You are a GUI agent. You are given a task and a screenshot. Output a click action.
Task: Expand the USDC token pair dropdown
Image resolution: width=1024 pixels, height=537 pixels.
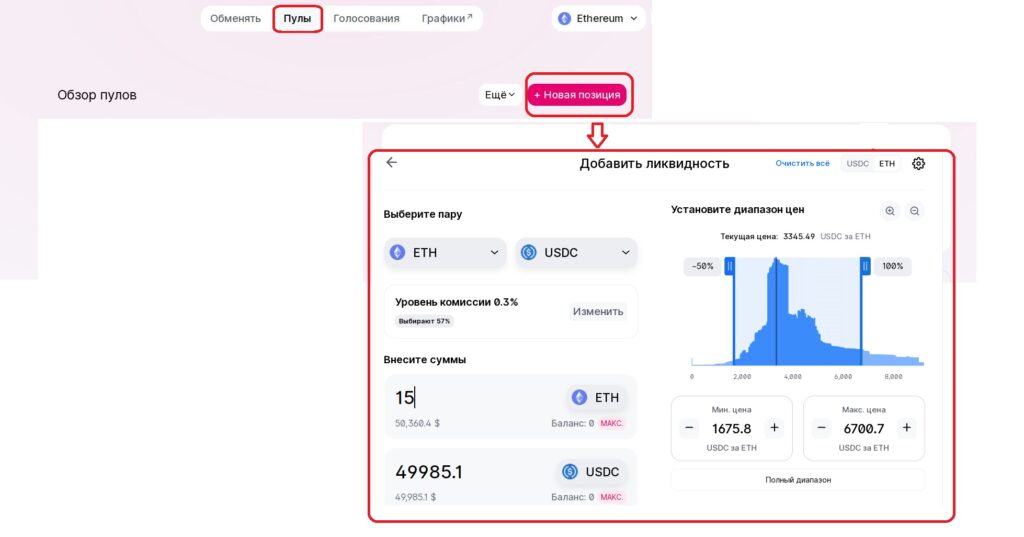pos(577,252)
